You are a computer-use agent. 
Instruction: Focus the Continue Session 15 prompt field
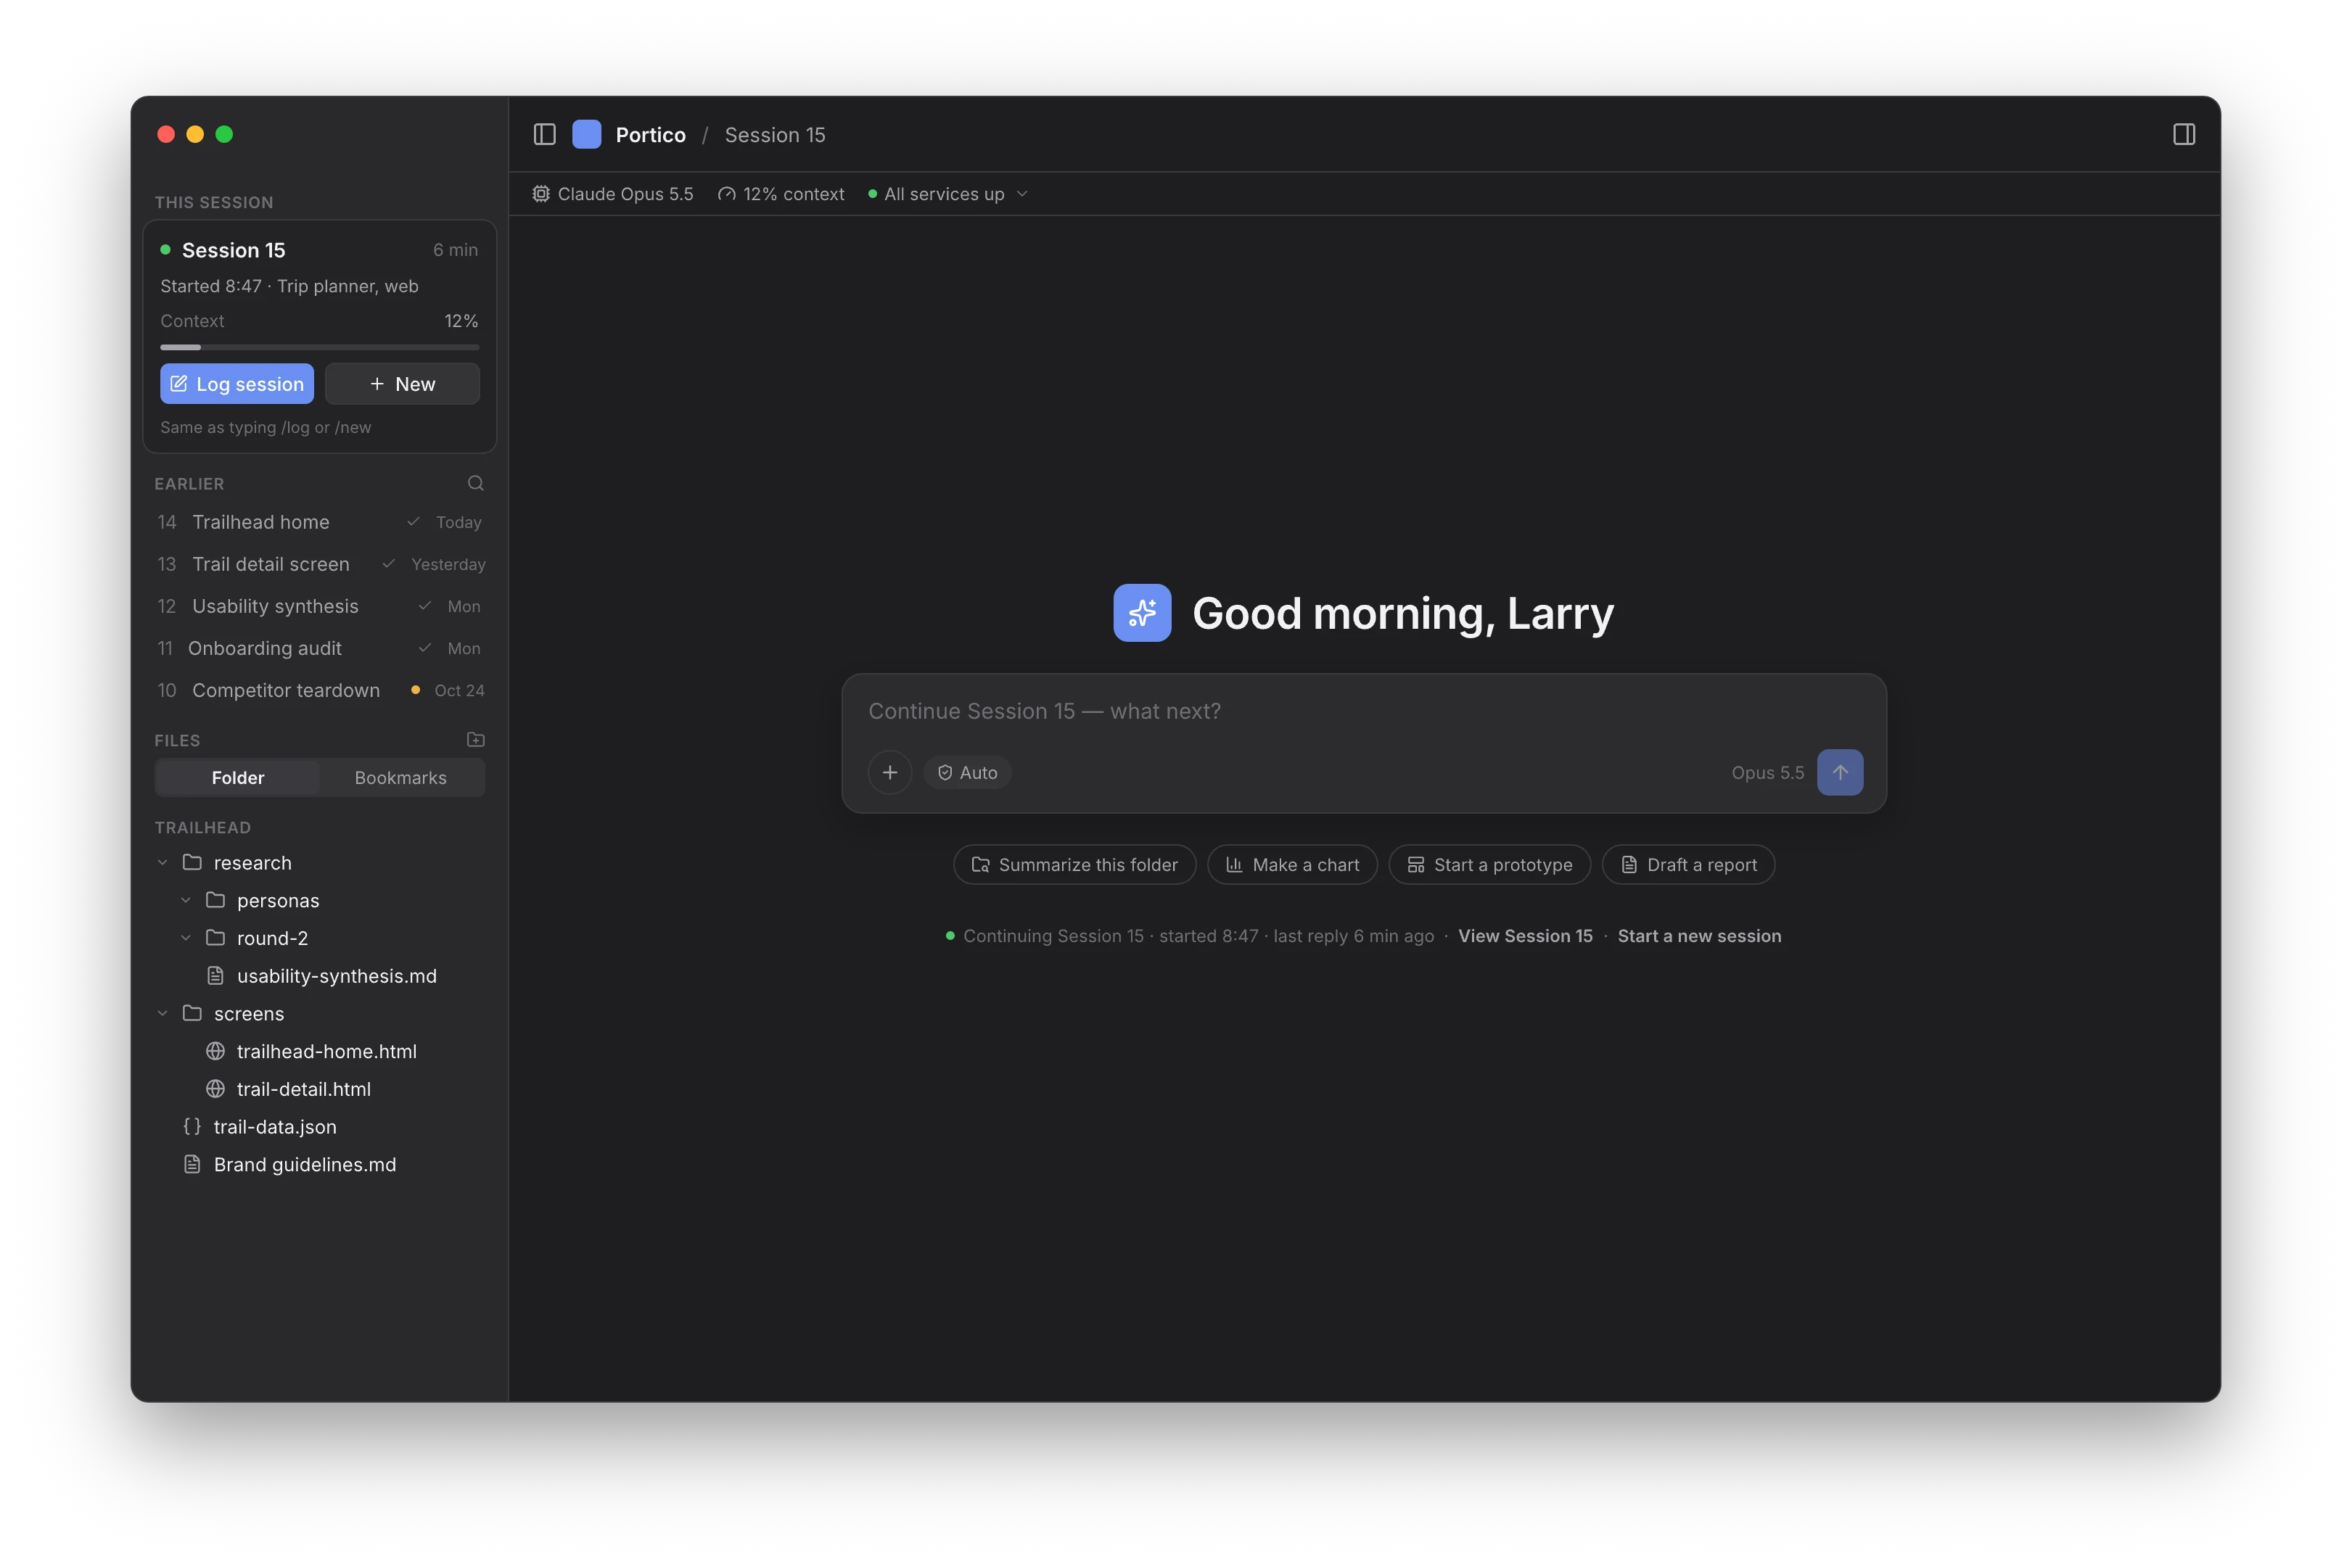[x=1364, y=711]
